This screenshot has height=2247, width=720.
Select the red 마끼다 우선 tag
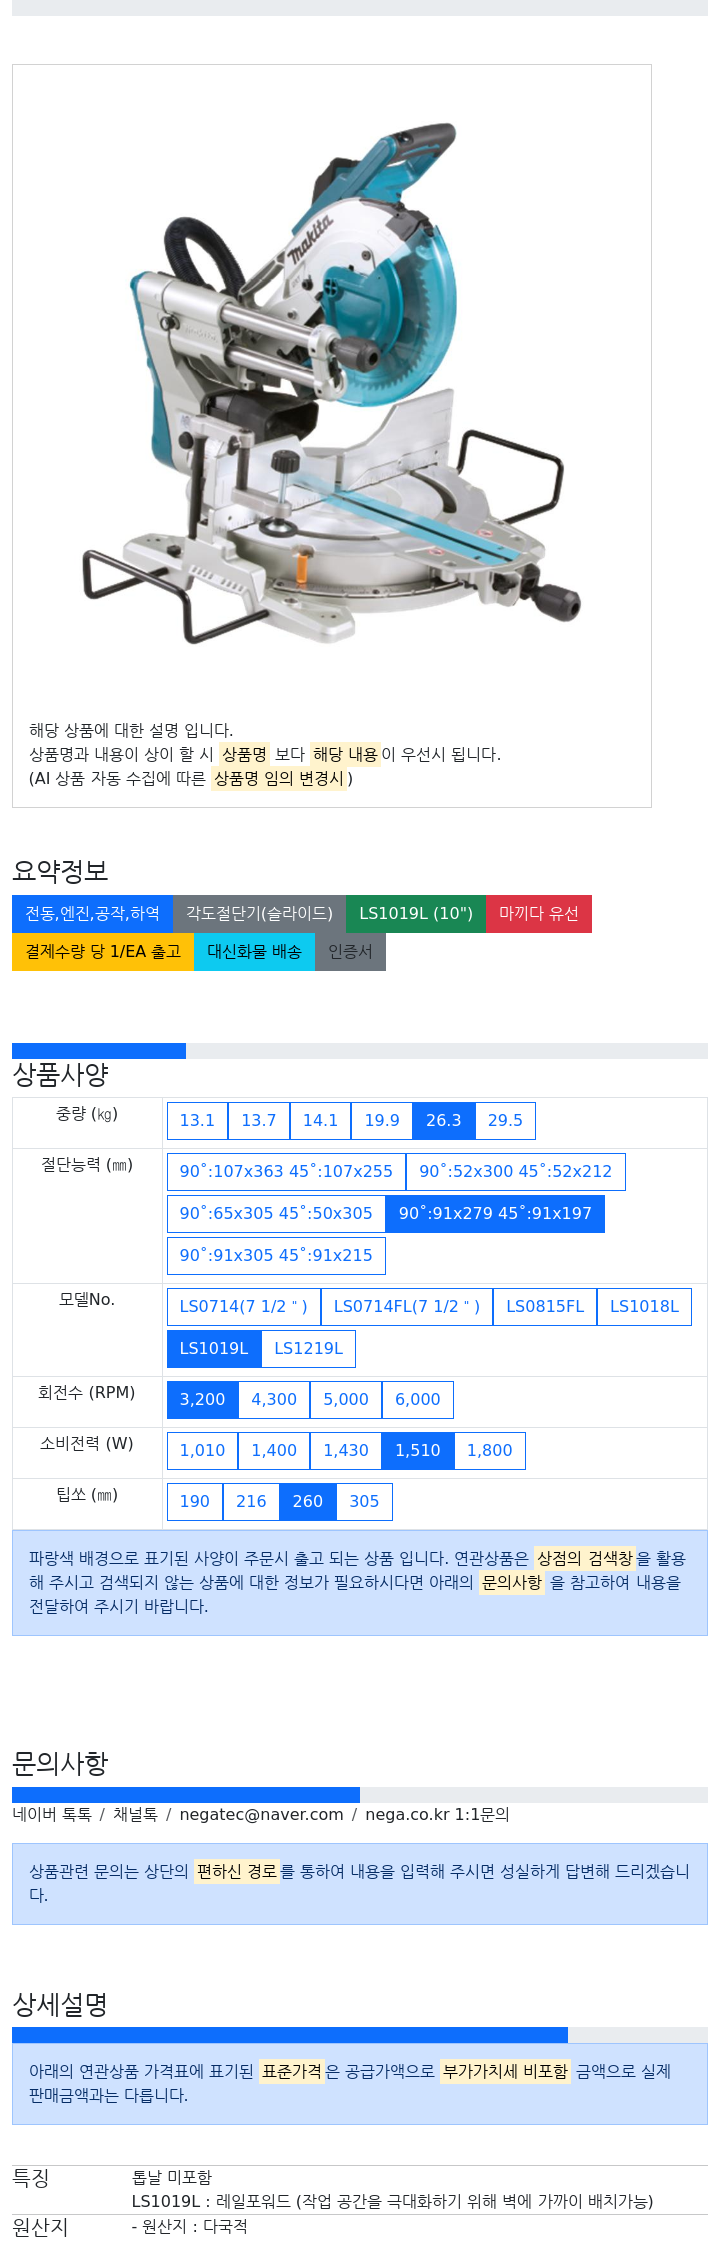point(539,914)
